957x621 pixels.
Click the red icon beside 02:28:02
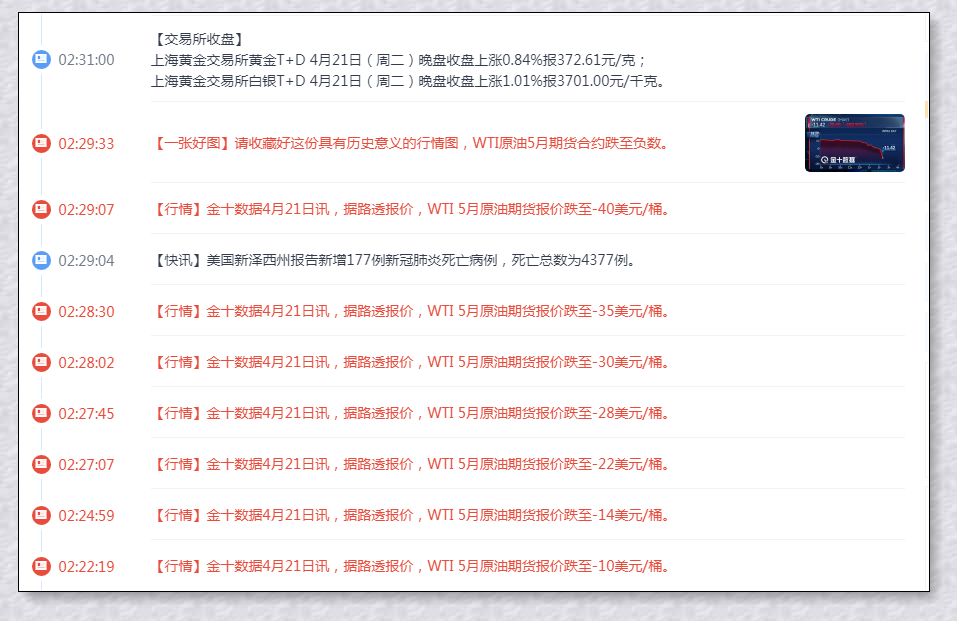click(41, 362)
